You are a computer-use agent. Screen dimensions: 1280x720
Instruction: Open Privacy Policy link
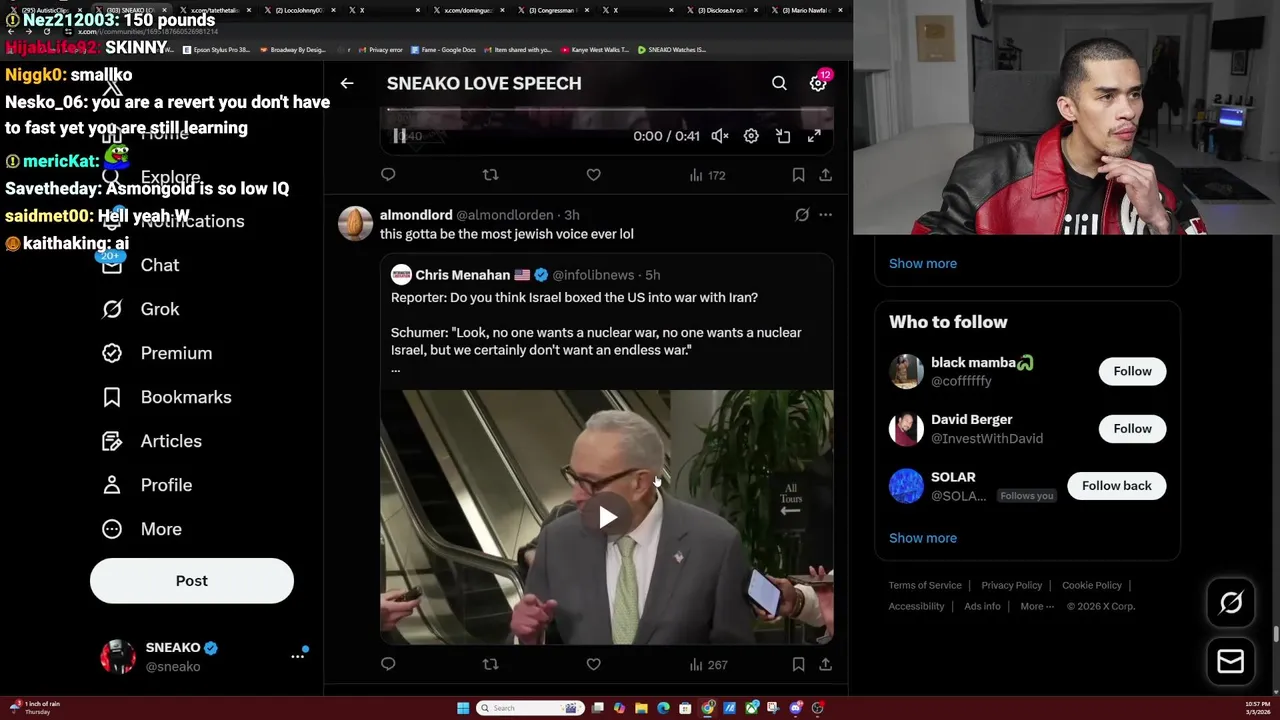pyautogui.click(x=1011, y=585)
